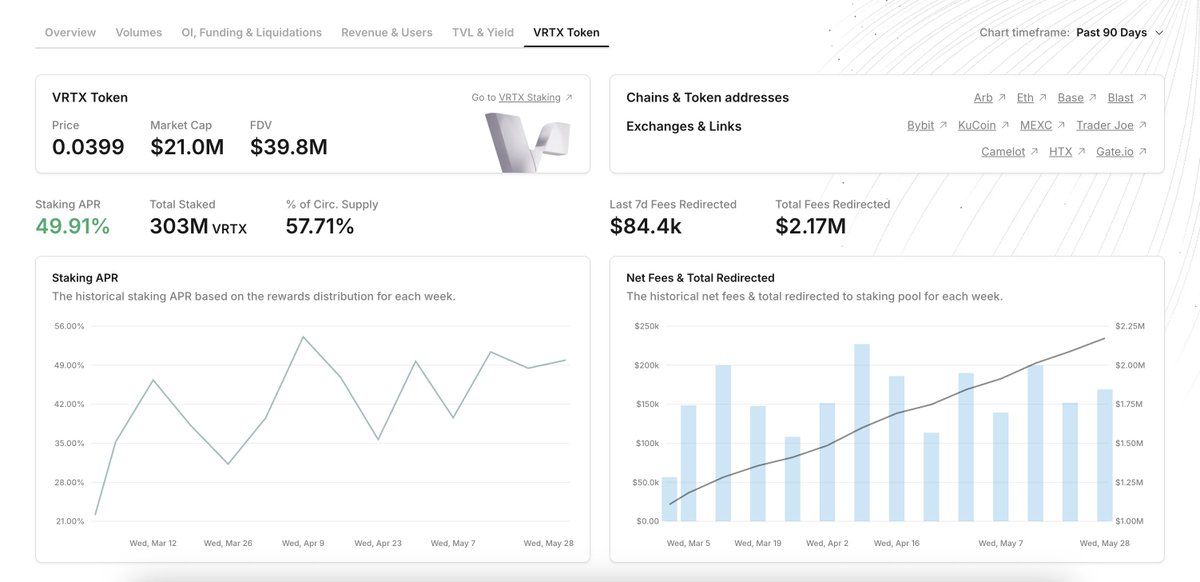Open the Eth token address link
The width and height of the screenshot is (1200, 582).
click(1025, 98)
